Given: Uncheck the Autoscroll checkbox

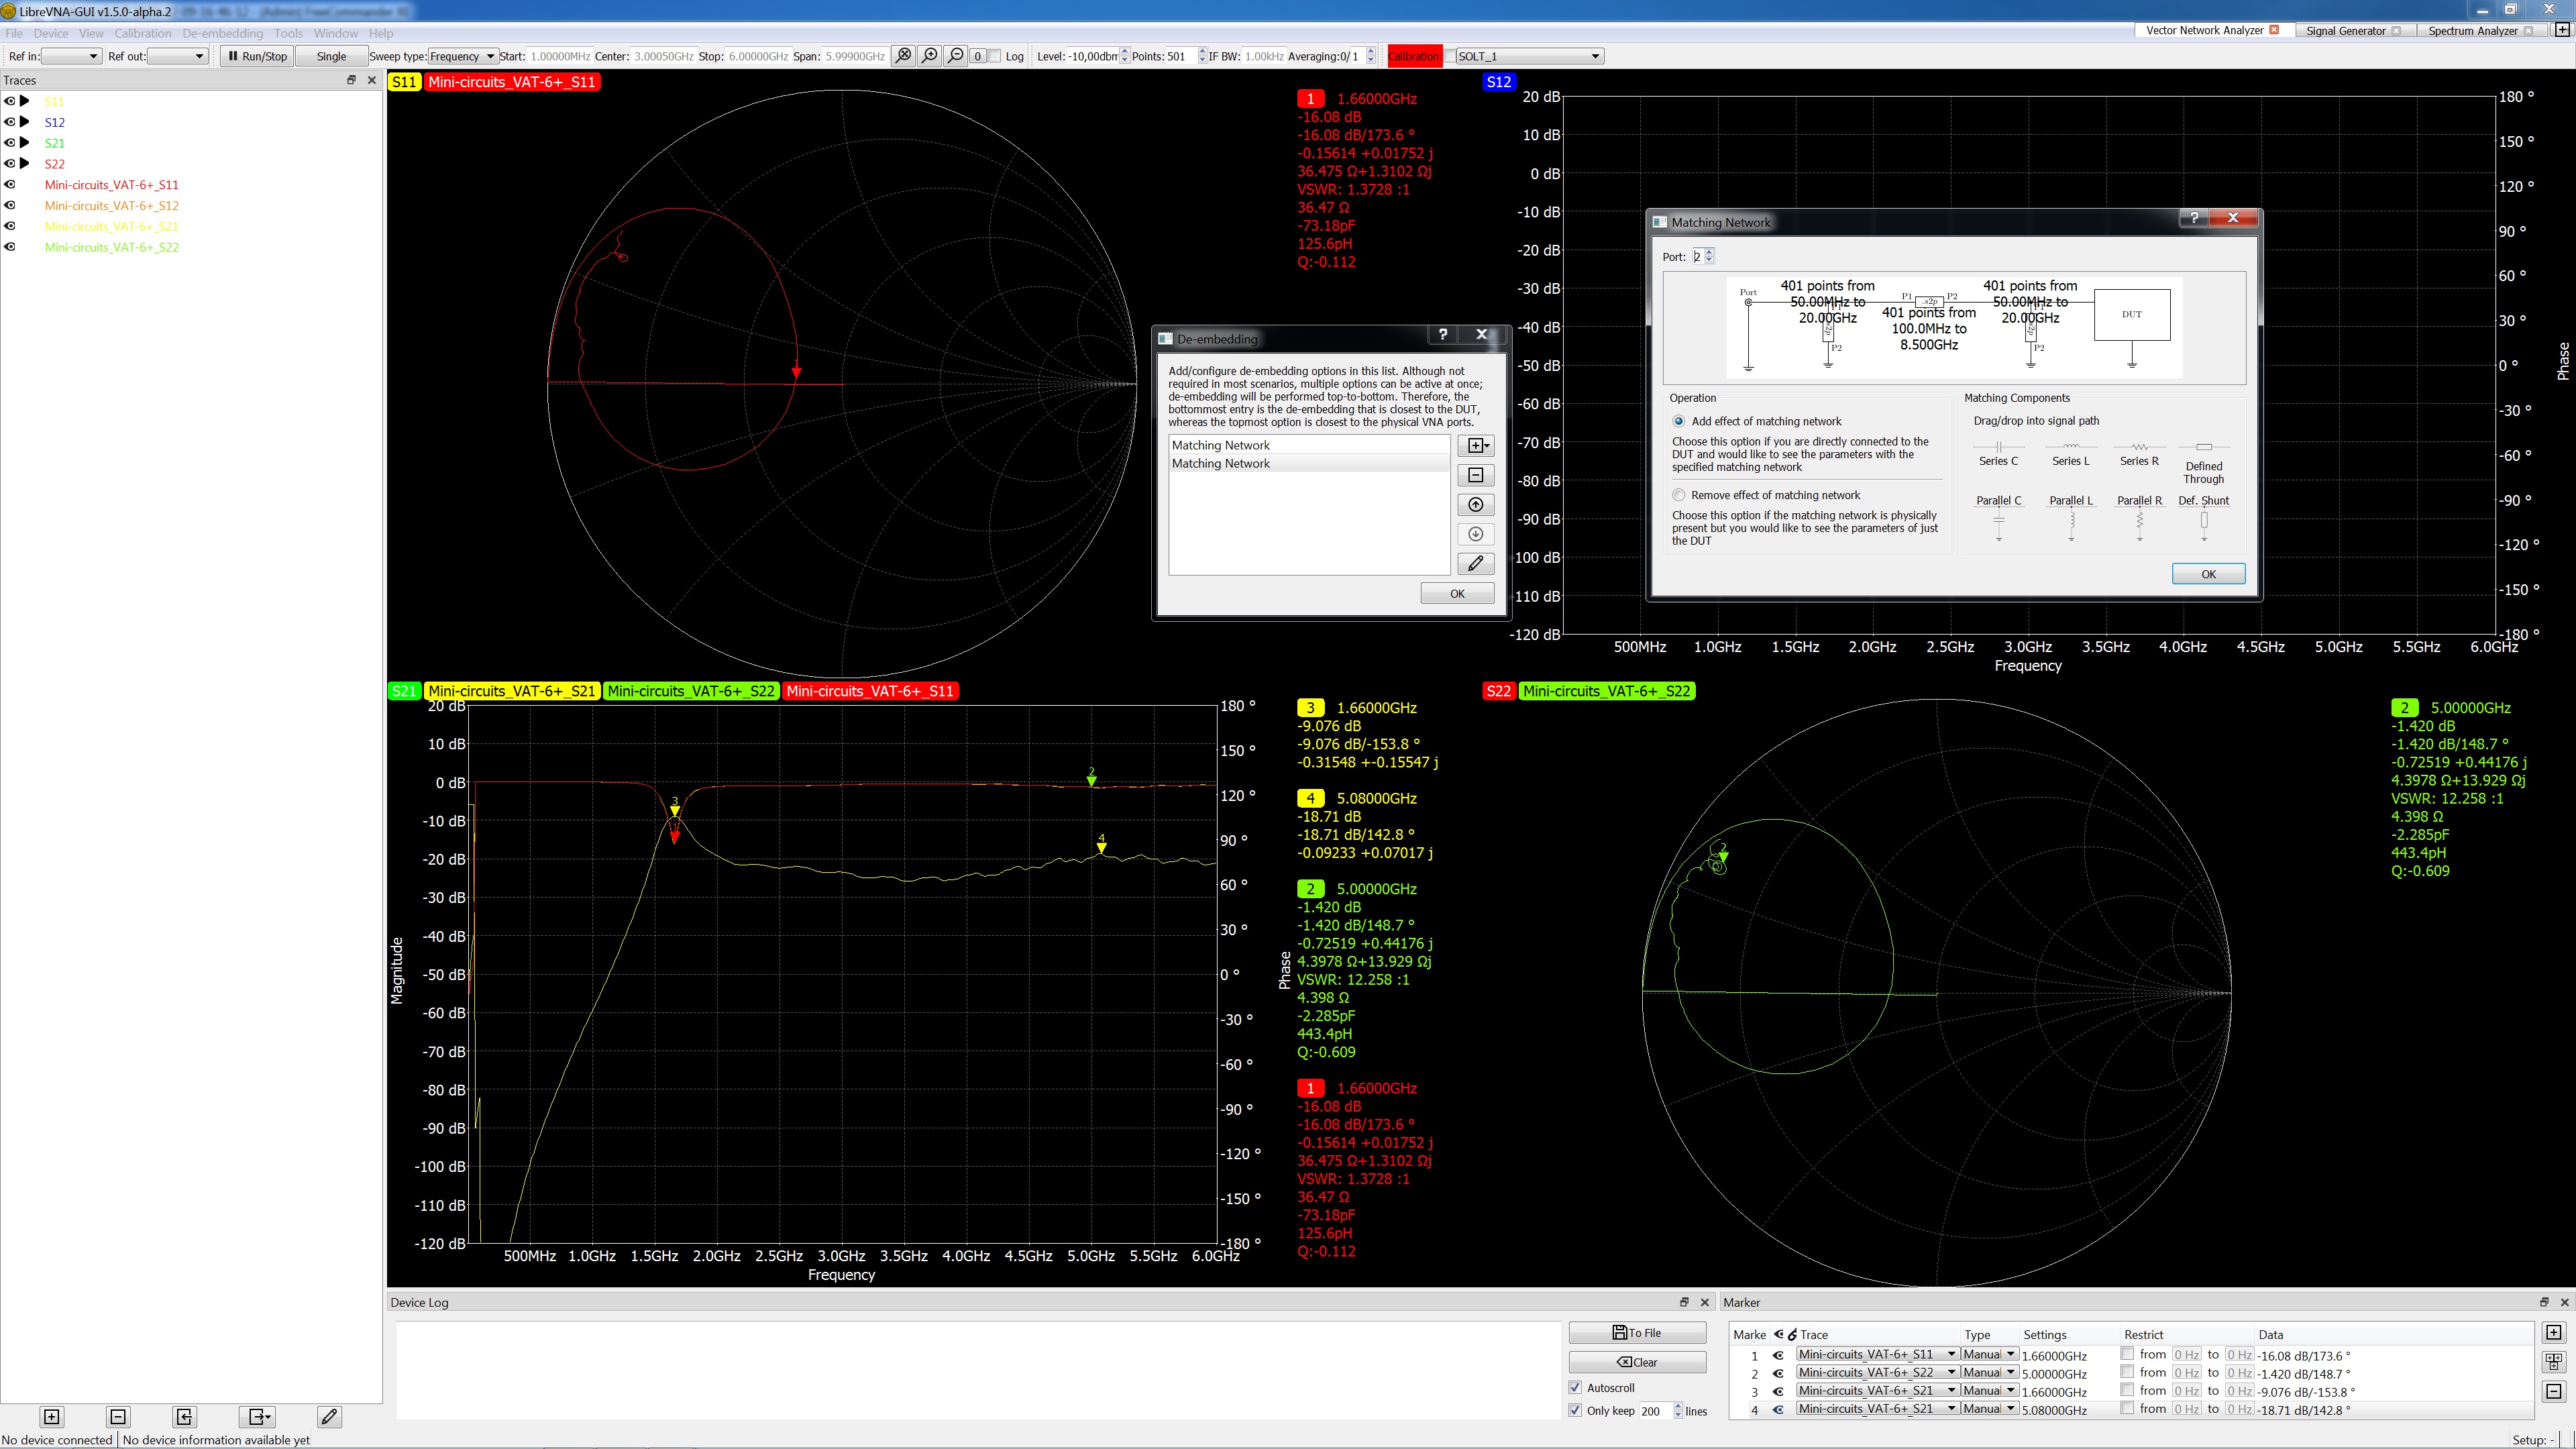Looking at the screenshot, I should 1576,1388.
